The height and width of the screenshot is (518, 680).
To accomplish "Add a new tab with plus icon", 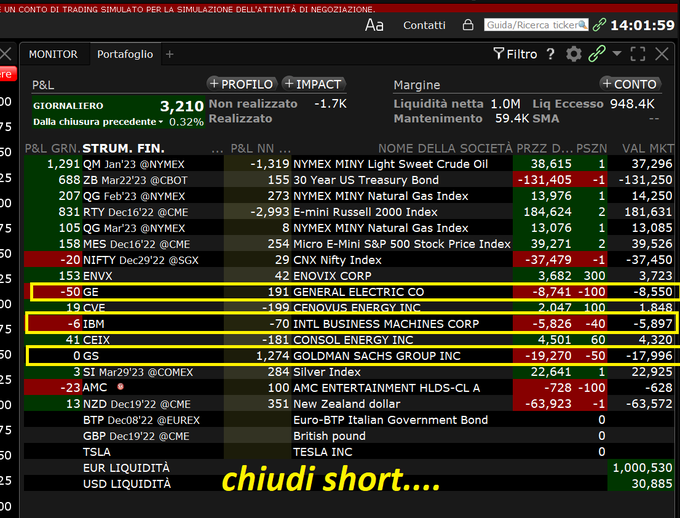I will click(x=170, y=54).
